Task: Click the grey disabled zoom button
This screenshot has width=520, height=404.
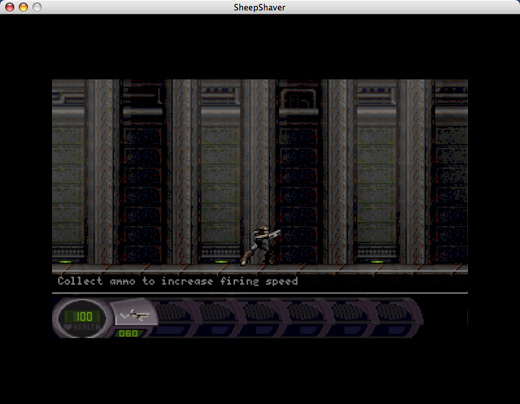Action: (37, 7)
